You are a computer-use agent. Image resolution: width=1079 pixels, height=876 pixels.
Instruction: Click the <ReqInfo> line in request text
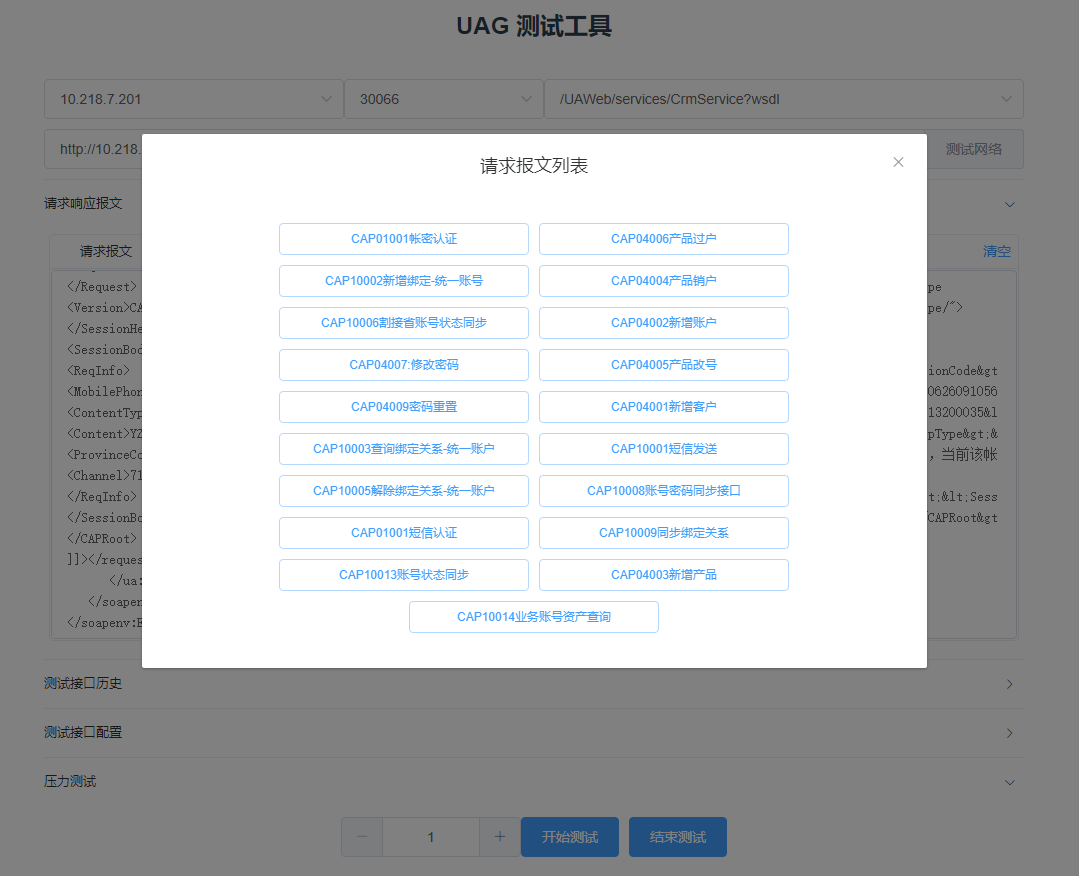tap(98, 371)
